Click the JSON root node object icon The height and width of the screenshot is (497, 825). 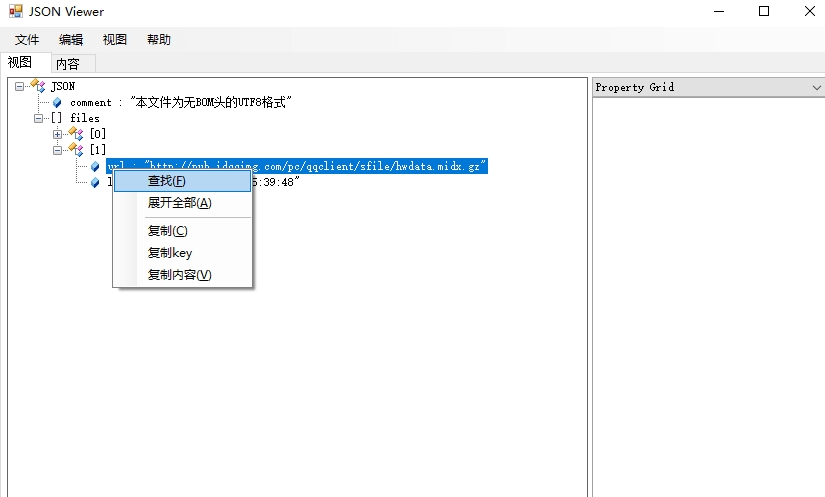[38, 86]
